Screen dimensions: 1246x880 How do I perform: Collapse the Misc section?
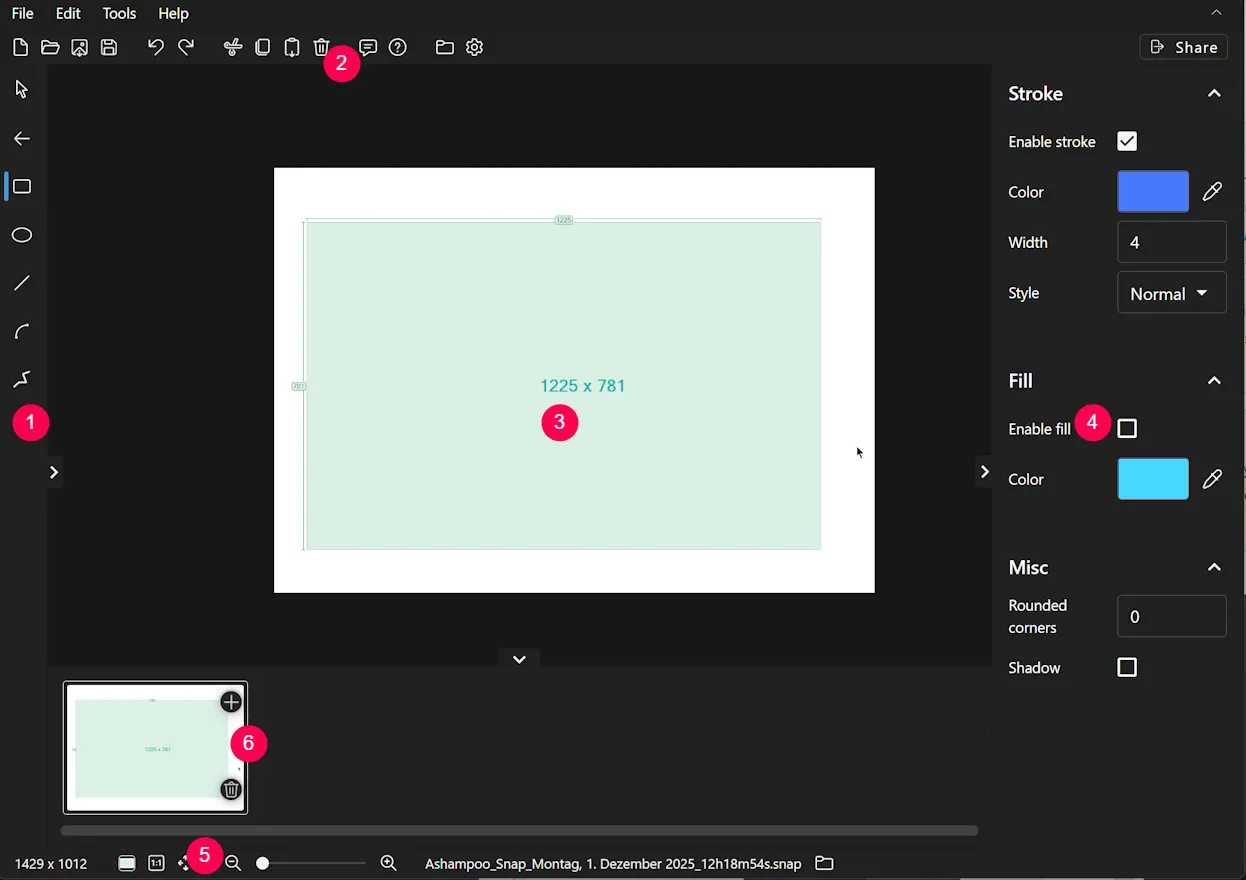(x=1214, y=568)
